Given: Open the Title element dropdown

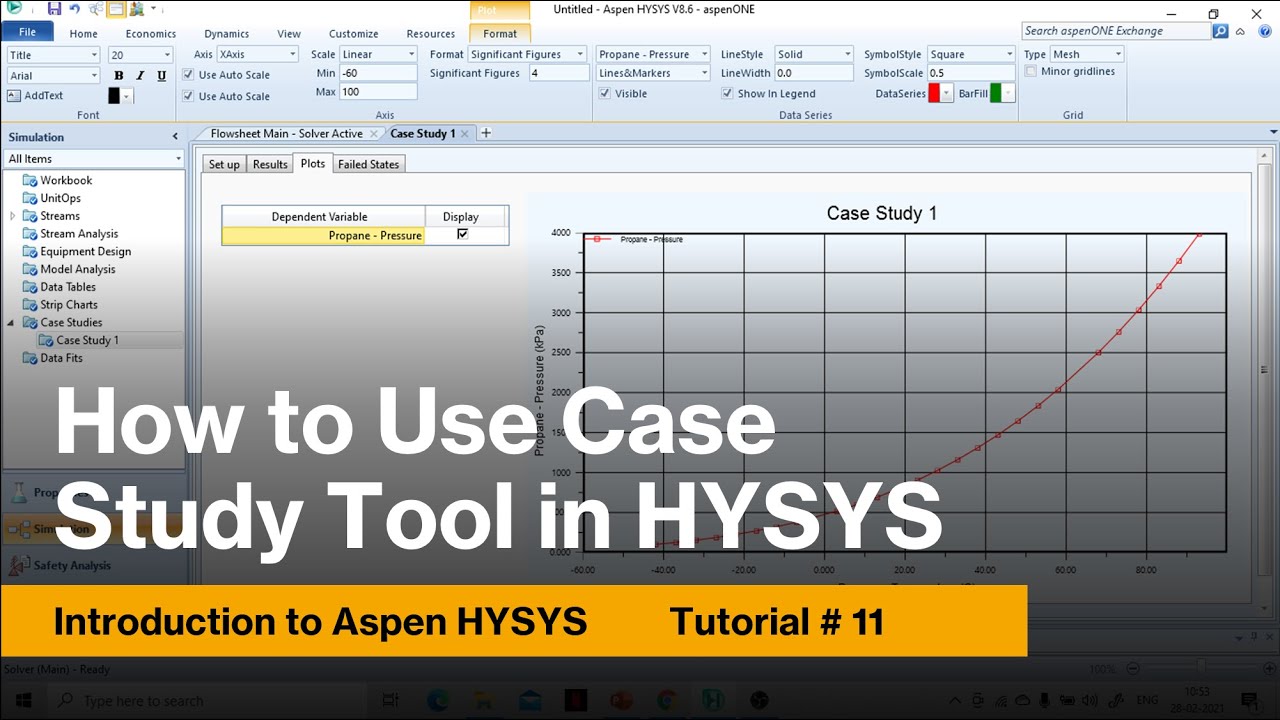Looking at the screenshot, I should [94, 55].
